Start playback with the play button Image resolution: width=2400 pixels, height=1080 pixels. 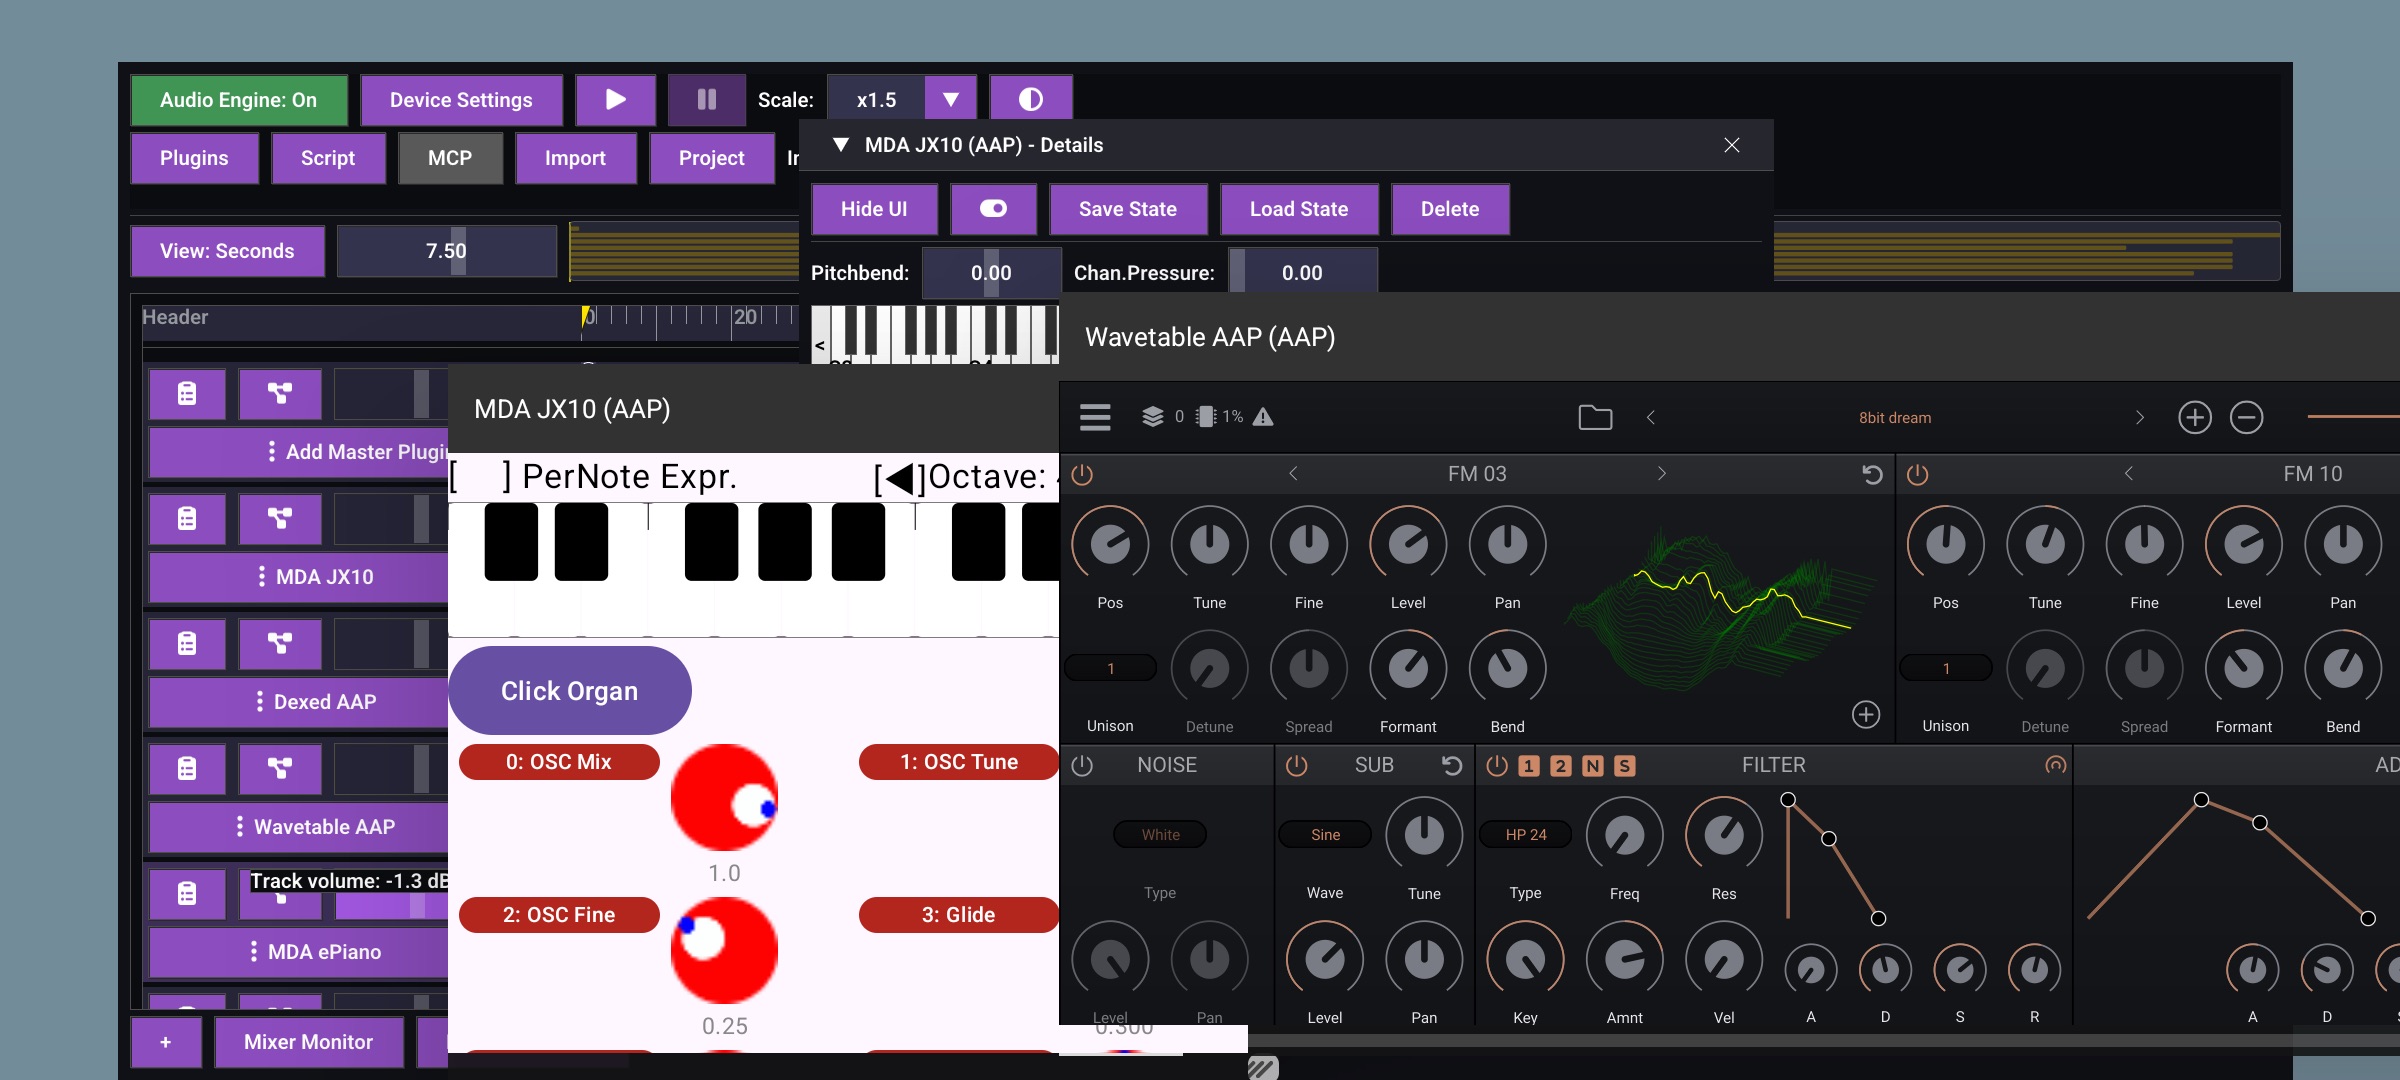click(x=616, y=100)
